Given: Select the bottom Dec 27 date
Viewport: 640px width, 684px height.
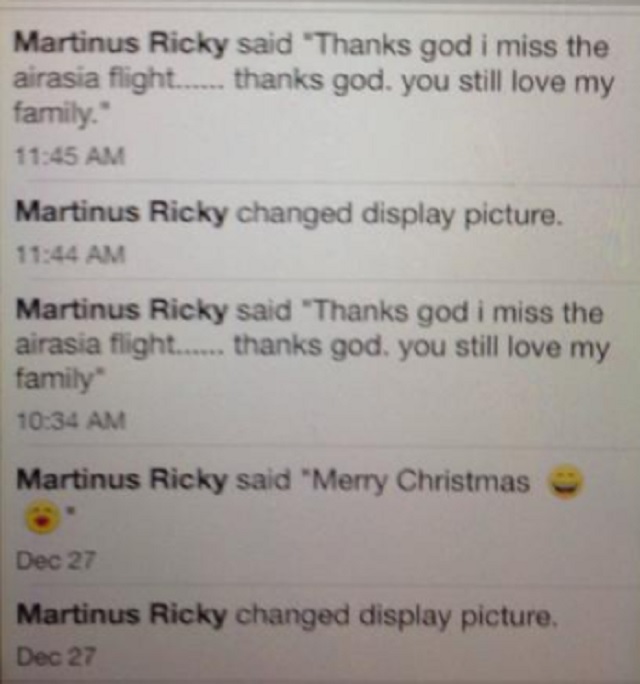Looking at the screenshot, I should click(55, 657).
